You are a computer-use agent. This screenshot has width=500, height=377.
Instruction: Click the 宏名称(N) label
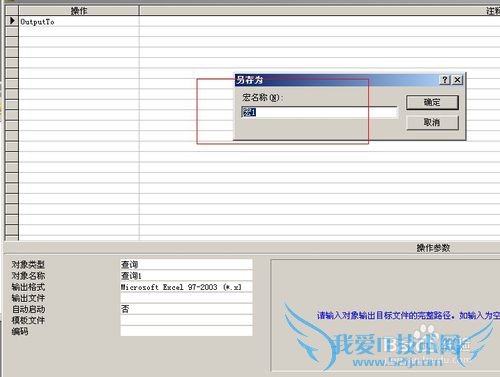tap(262, 97)
